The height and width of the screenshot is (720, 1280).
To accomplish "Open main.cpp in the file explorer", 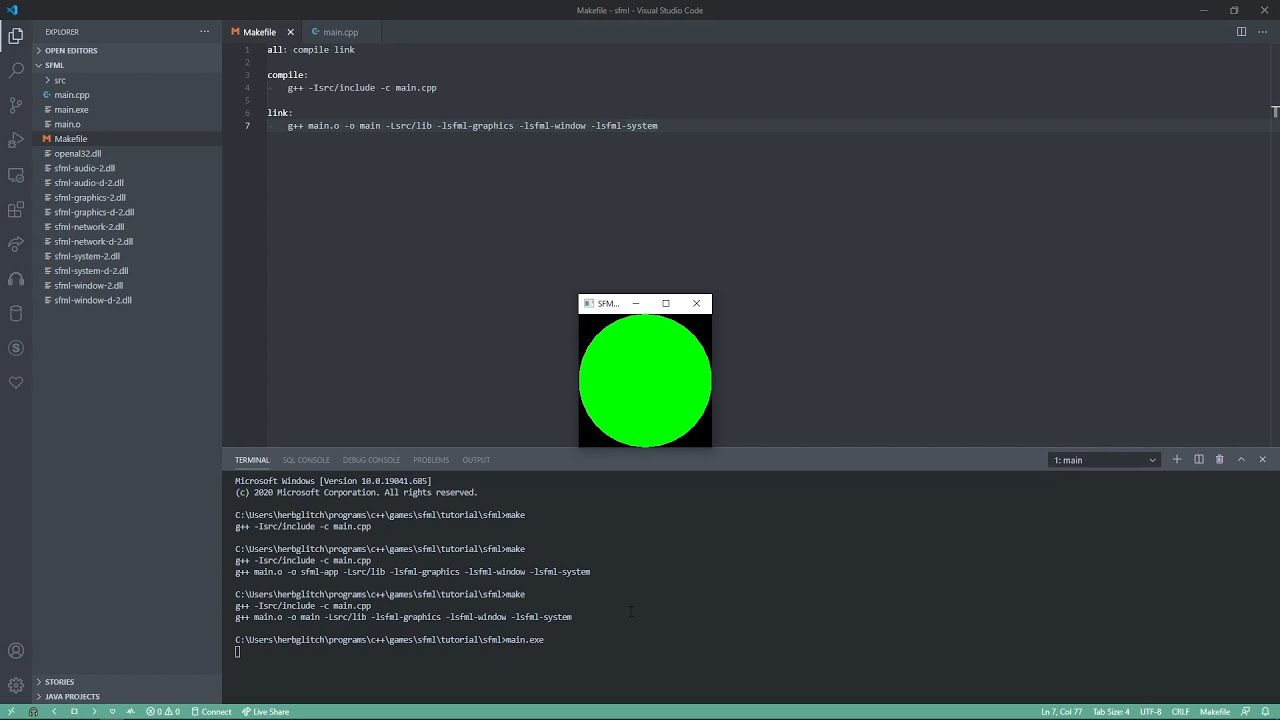I will point(127,95).
